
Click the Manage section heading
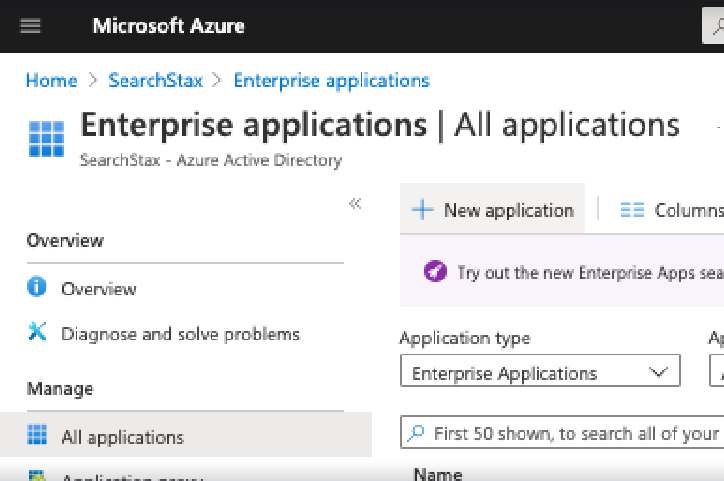(x=60, y=389)
